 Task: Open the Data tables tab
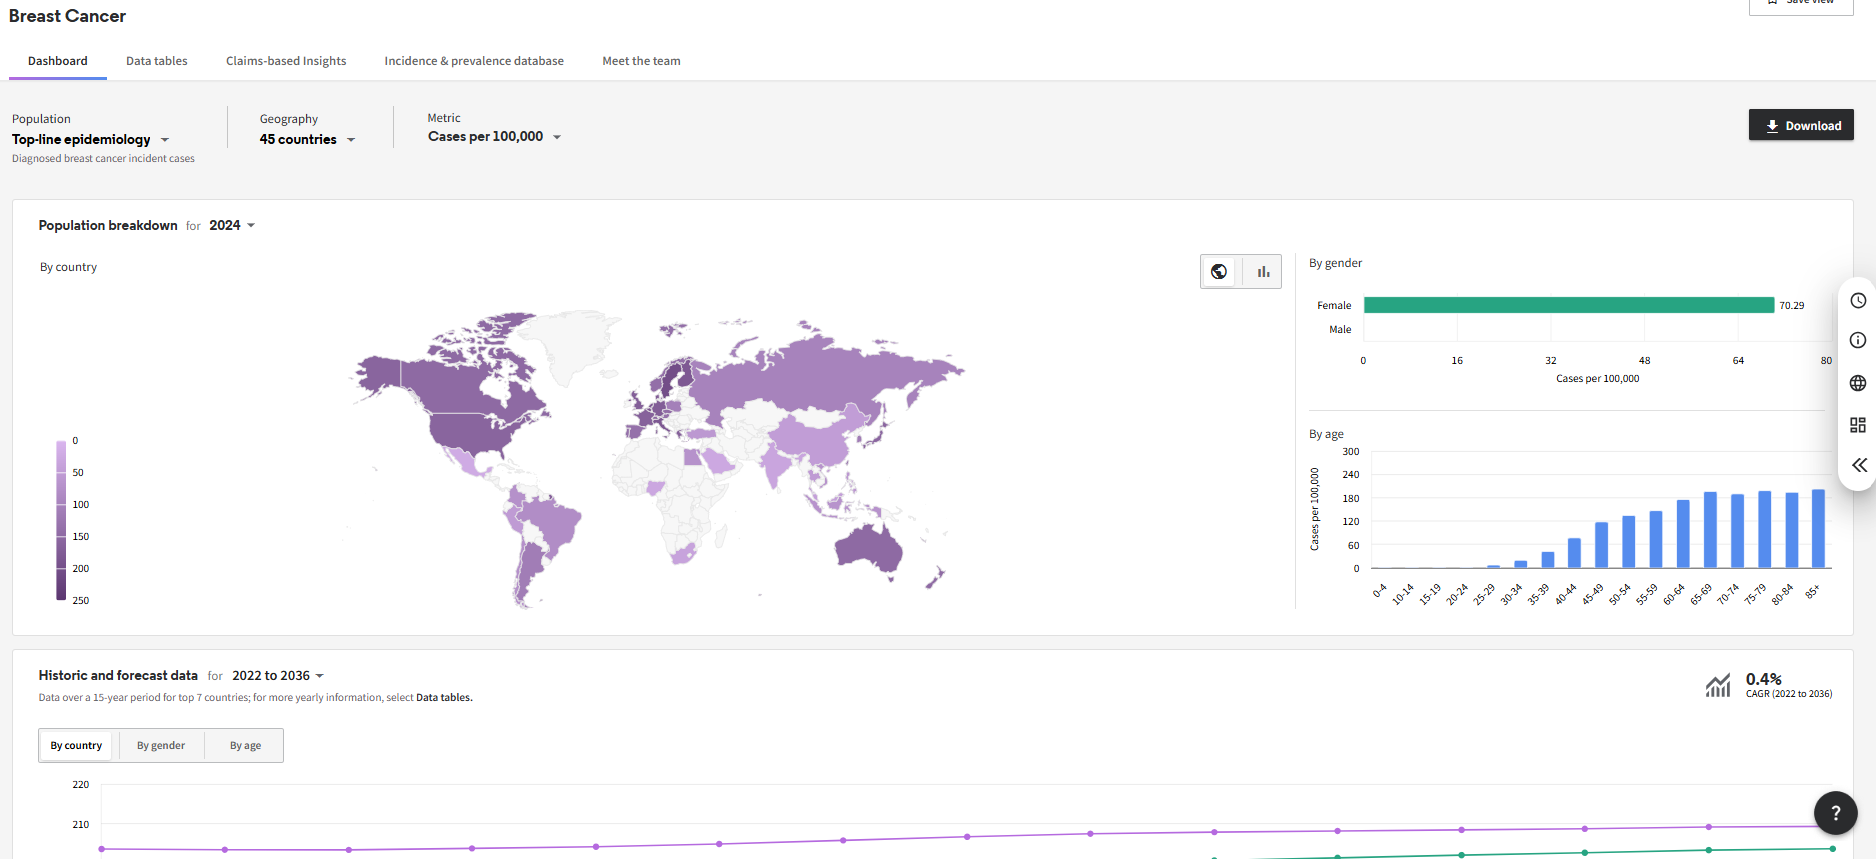coord(157,61)
